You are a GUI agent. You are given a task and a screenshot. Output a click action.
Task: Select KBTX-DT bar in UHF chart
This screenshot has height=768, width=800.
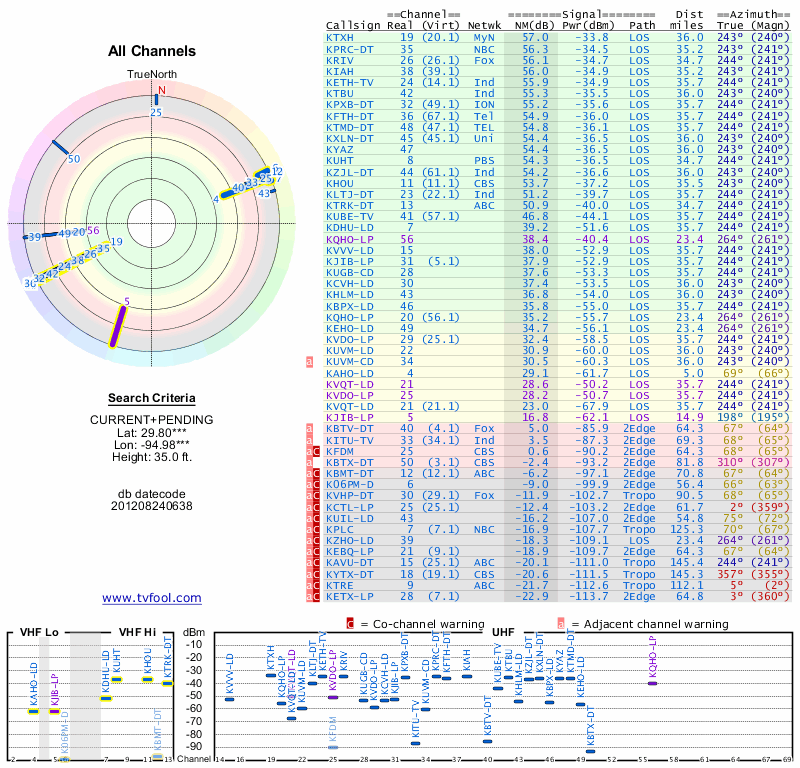point(590,751)
